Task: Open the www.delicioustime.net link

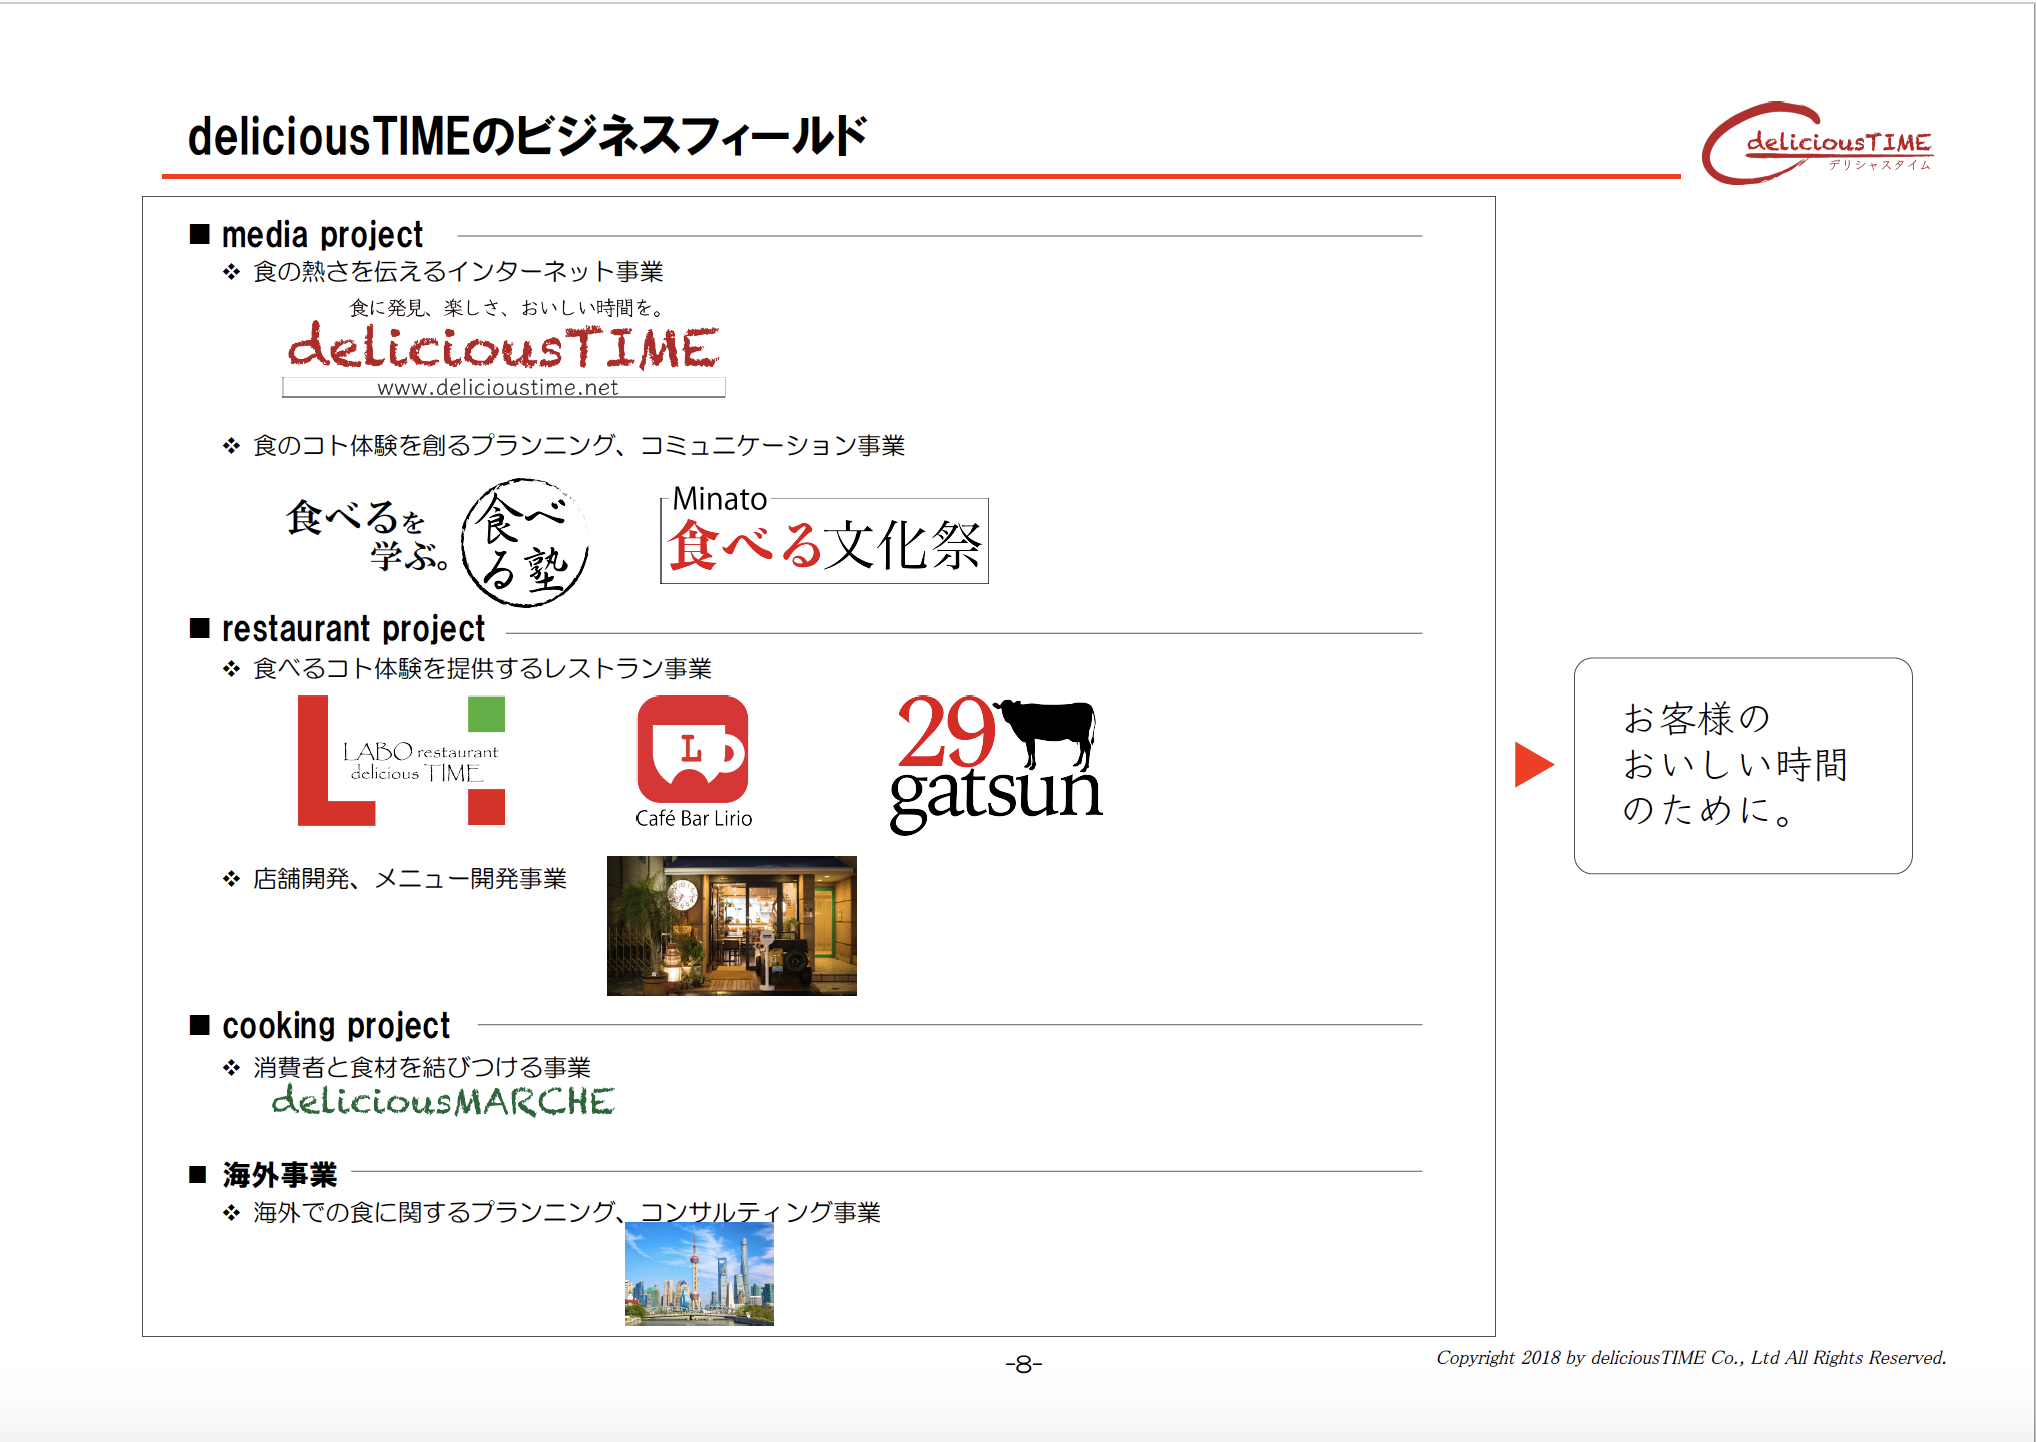Action: point(498,387)
